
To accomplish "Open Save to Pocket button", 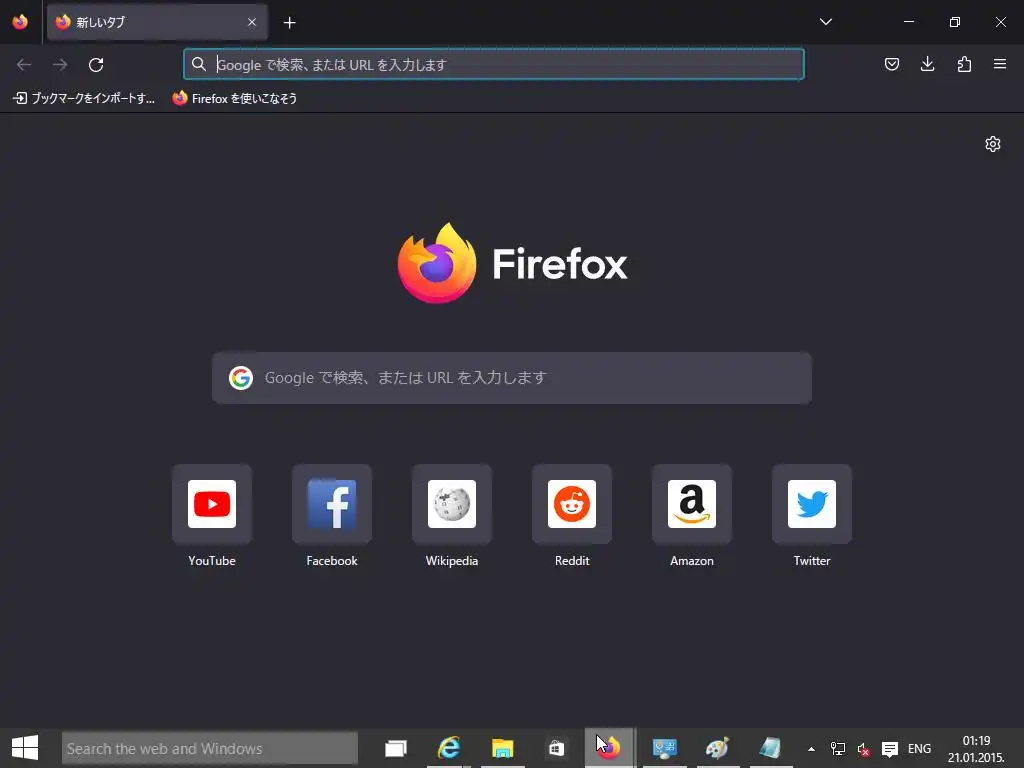I will (x=891, y=64).
